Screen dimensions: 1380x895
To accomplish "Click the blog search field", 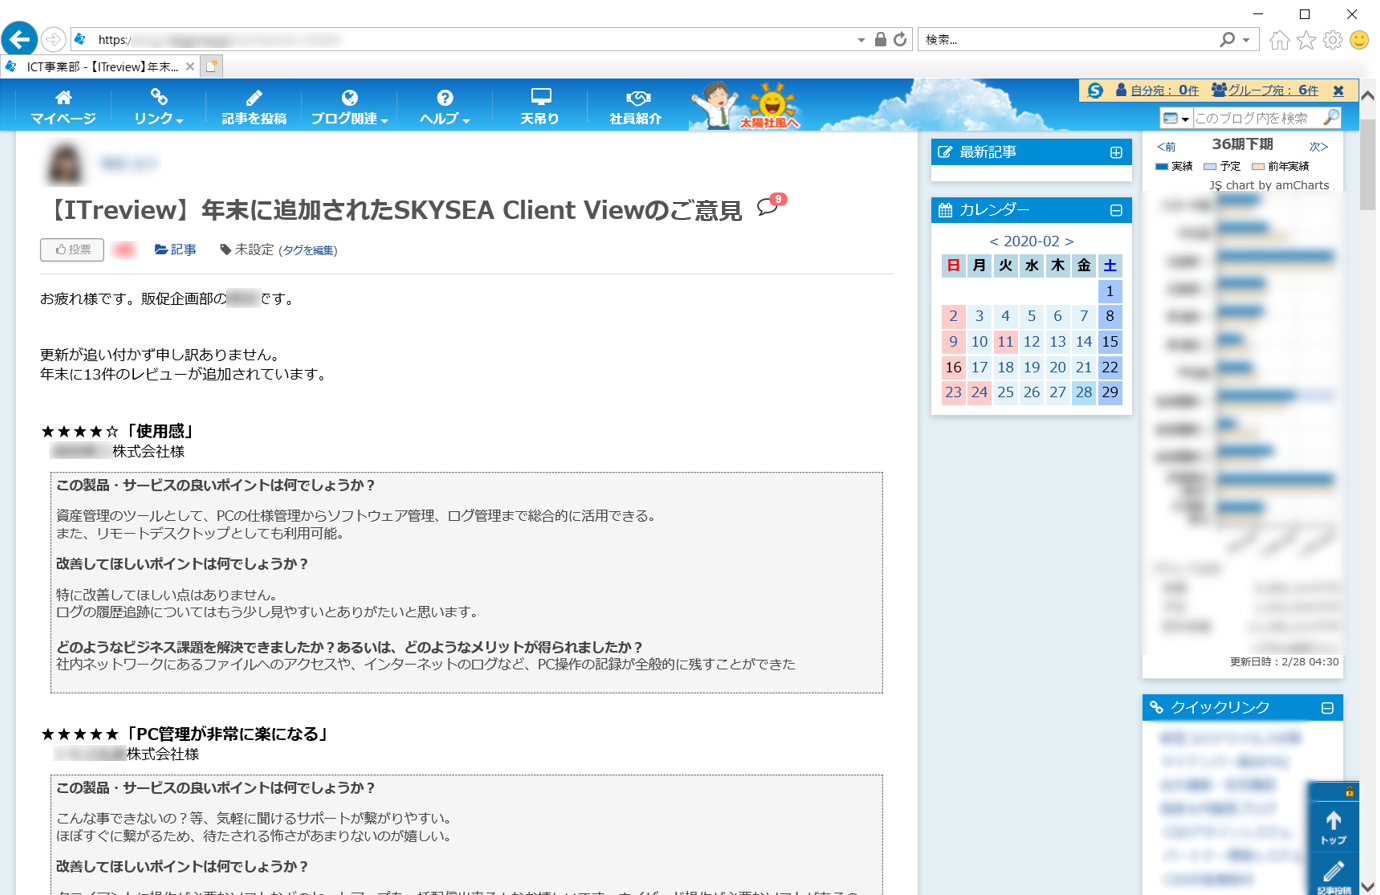I will tap(1256, 118).
